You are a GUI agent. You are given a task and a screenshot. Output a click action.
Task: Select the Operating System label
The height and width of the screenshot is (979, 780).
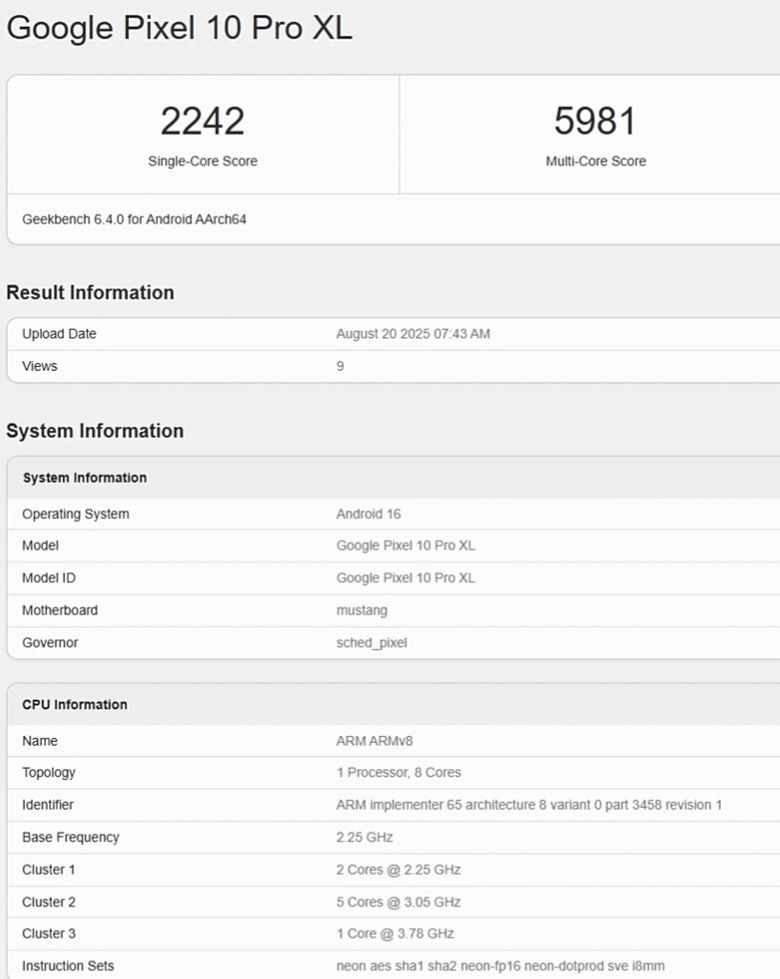point(76,514)
